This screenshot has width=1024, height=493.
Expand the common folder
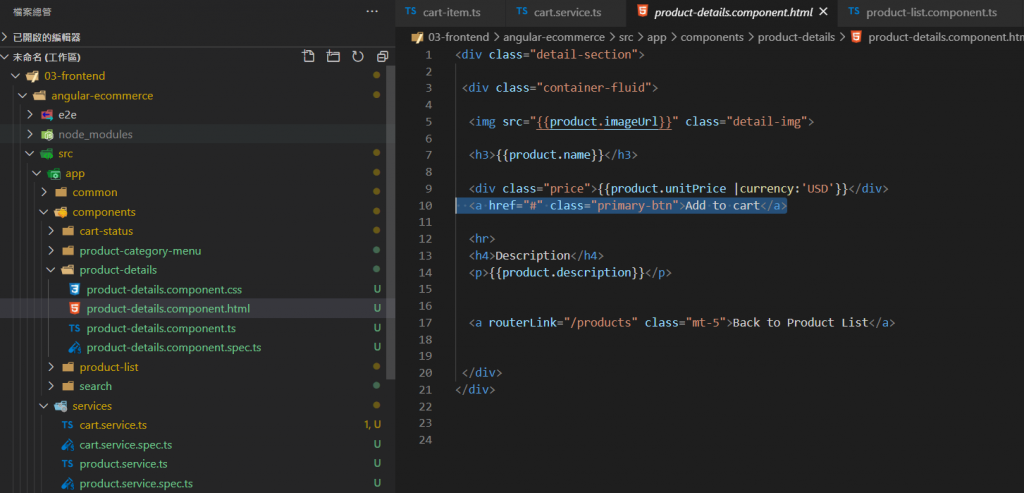point(44,193)
